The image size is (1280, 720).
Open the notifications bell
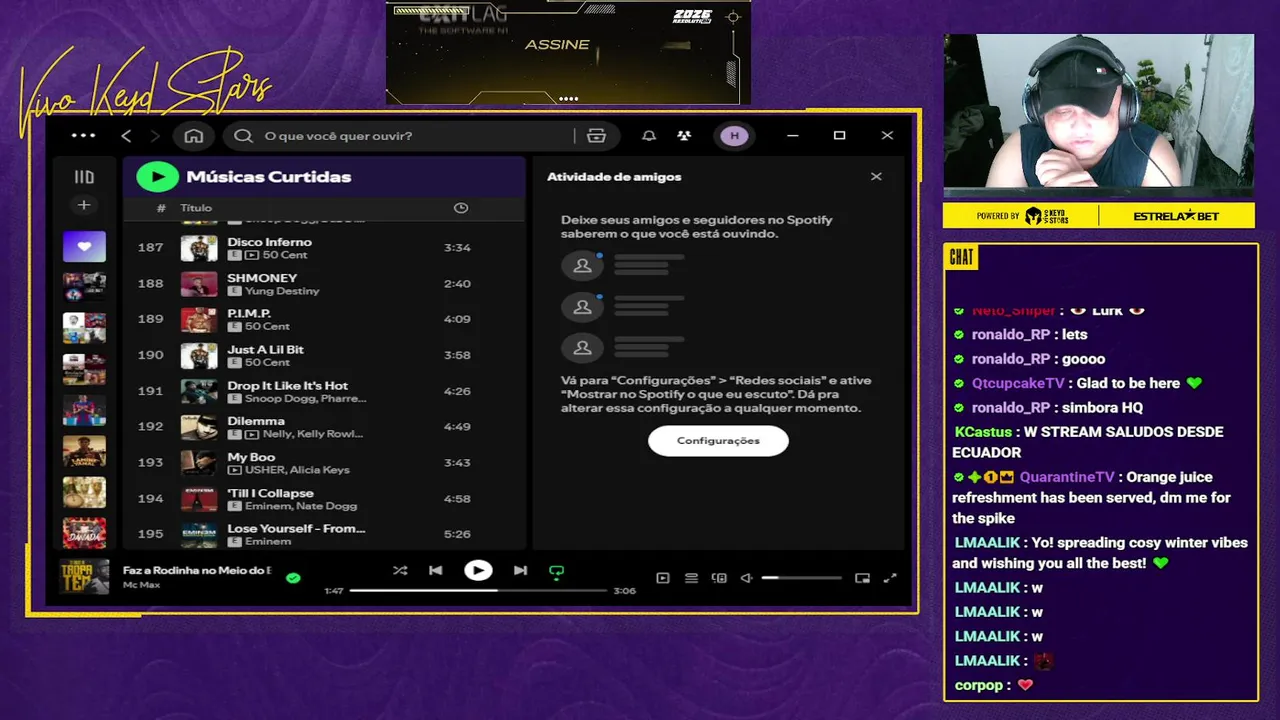click(x=649, y=136)
